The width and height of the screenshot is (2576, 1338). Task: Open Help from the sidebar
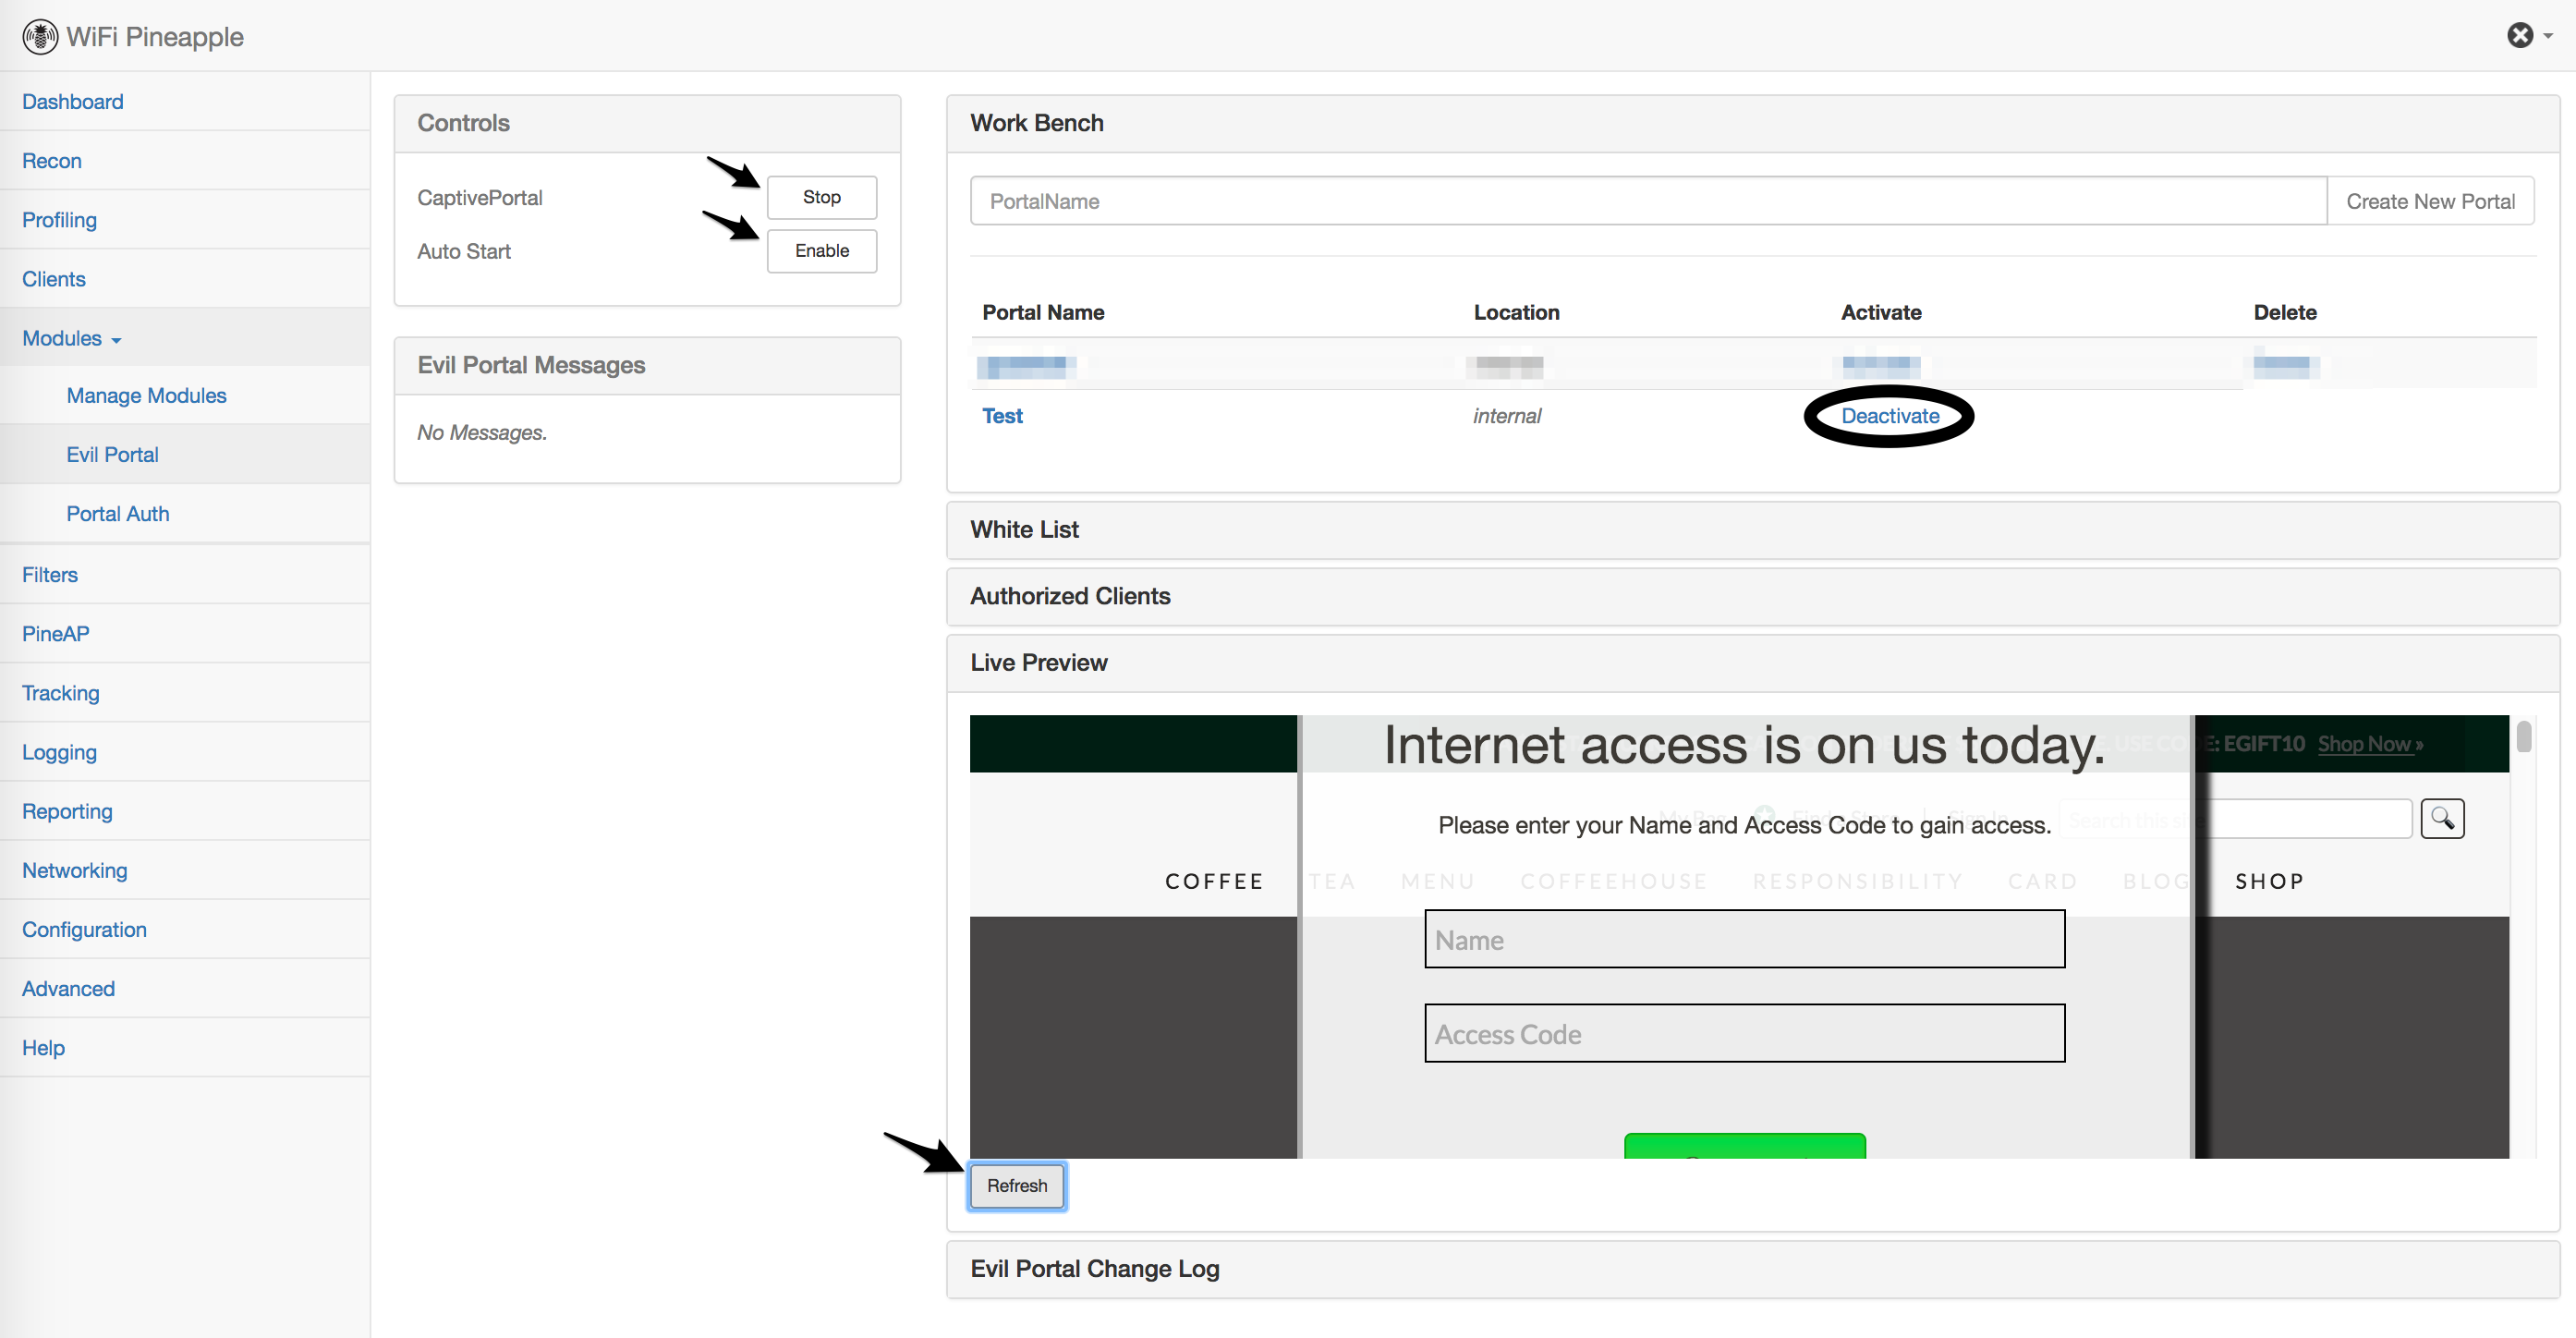click(43, 1046)
